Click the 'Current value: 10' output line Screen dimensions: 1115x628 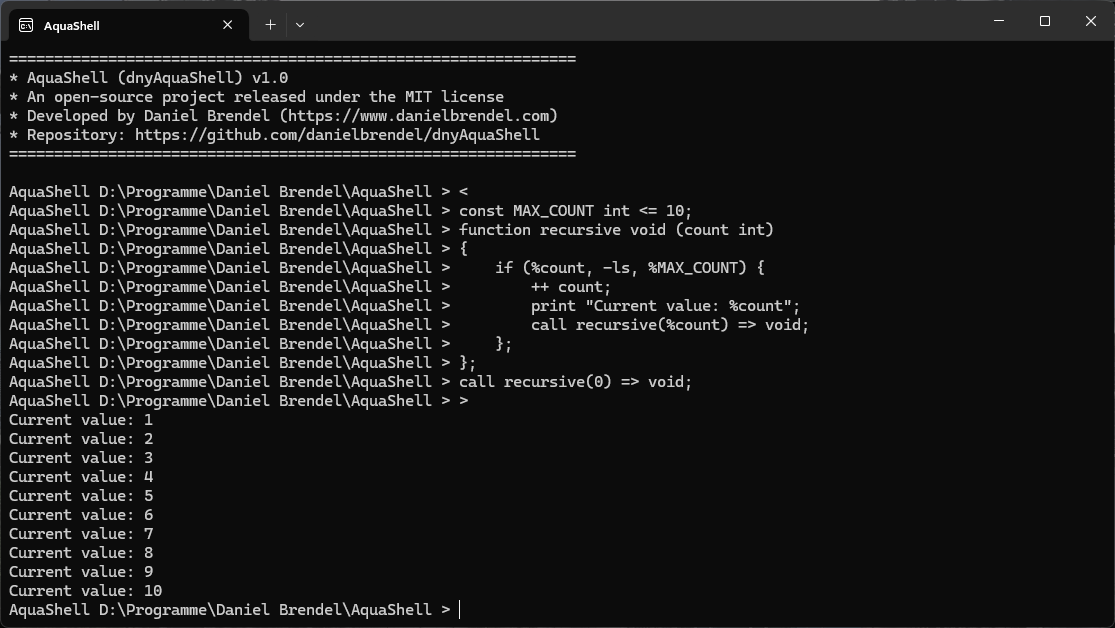point(85,591)
